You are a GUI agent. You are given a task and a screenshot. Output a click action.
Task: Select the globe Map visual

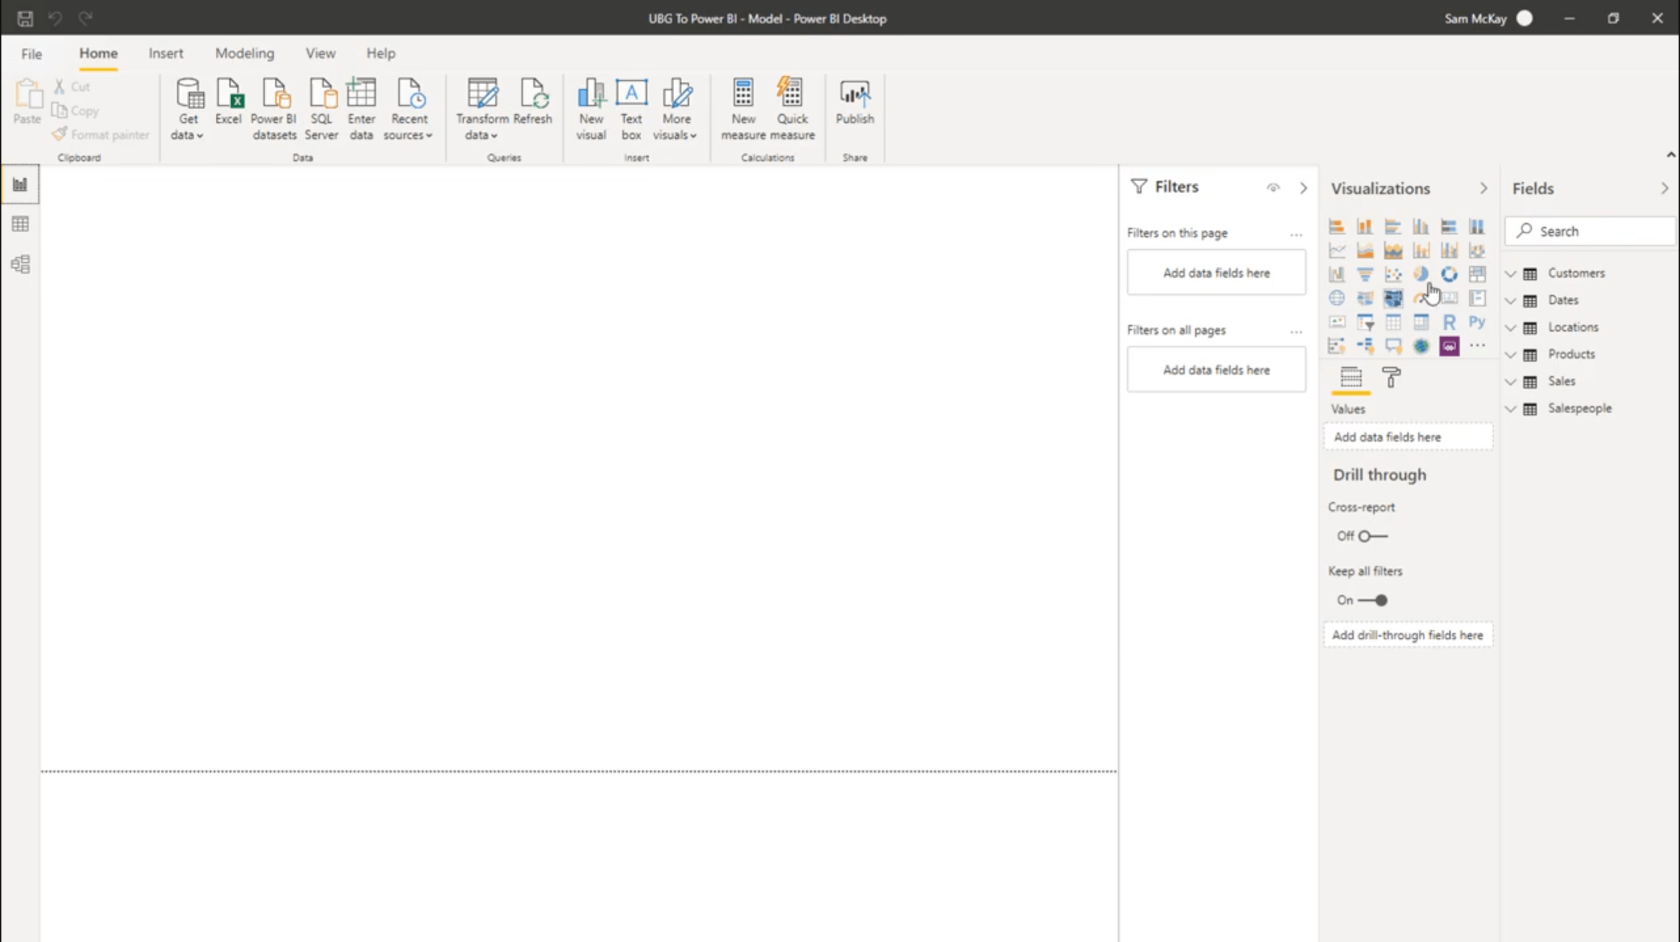(x=1337, y=298)
